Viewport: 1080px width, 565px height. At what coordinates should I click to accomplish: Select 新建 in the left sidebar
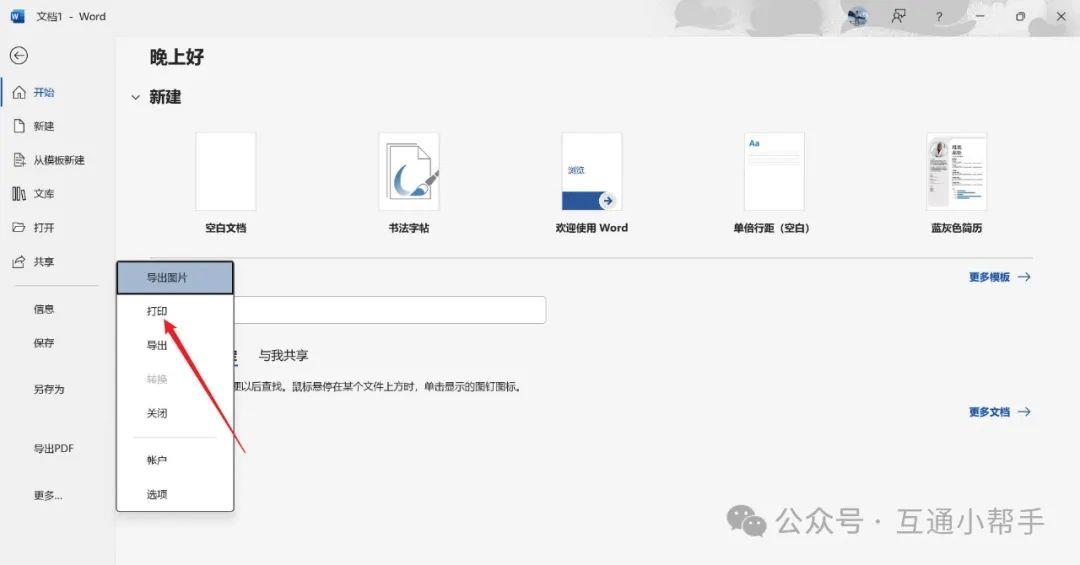(34, 126)
